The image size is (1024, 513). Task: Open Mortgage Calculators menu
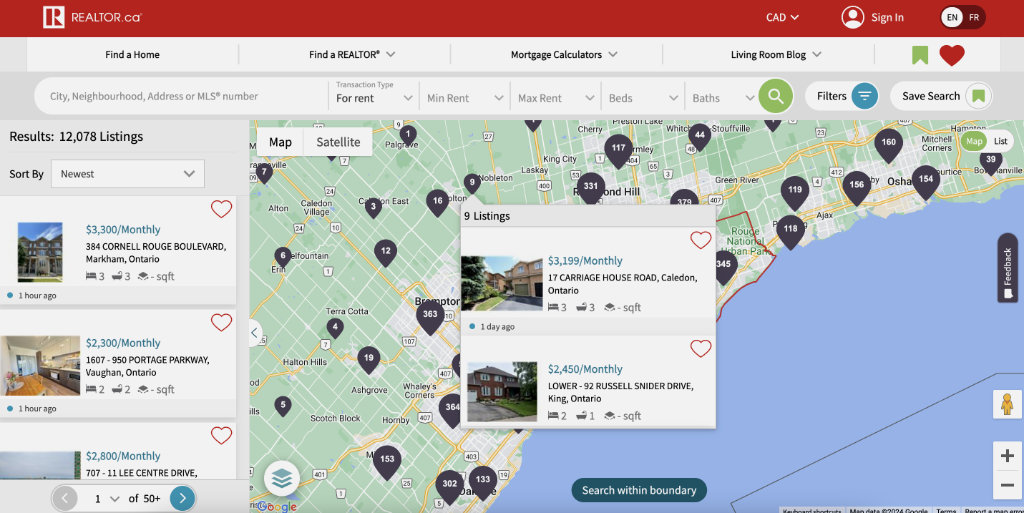coord(564,55)
